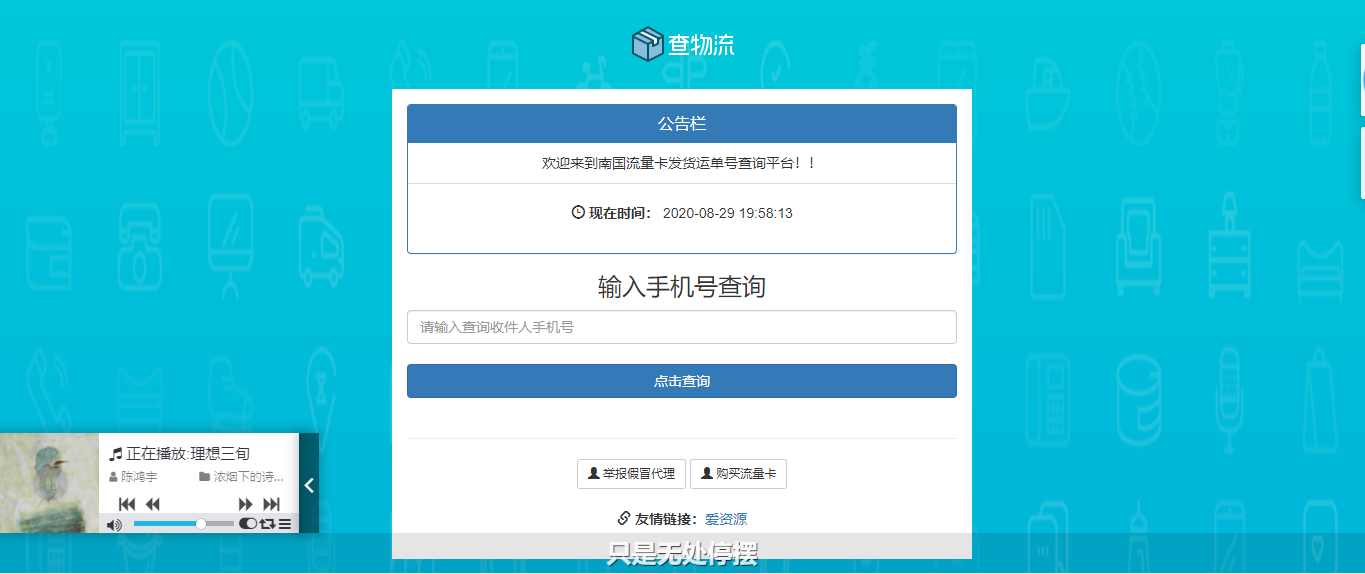1365x574 pixels.
Task: Click the 举报假冒代理 button
Action: pos(631,474)
